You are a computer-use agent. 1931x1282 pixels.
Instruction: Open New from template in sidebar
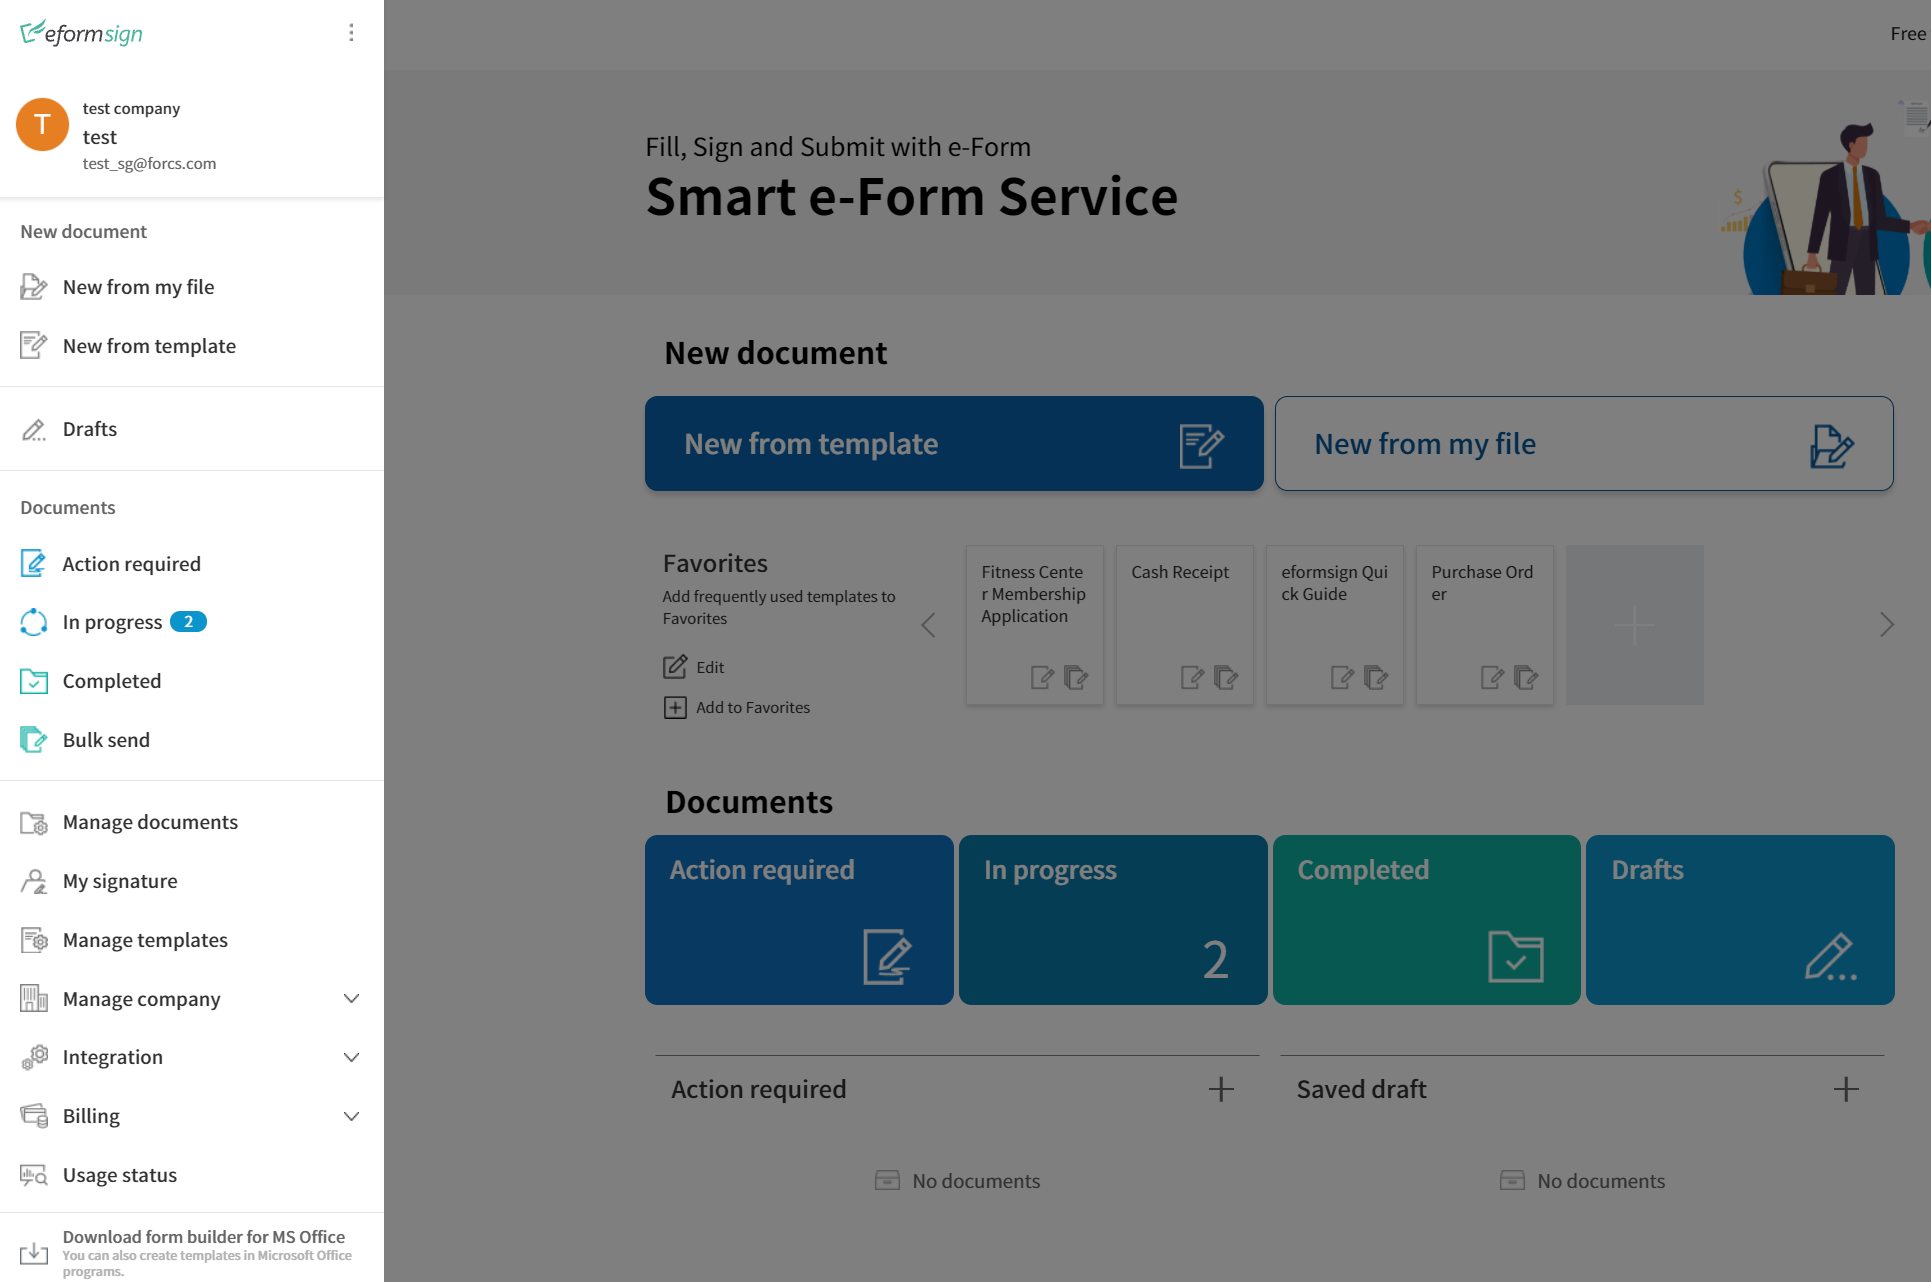tap(192, 346)
